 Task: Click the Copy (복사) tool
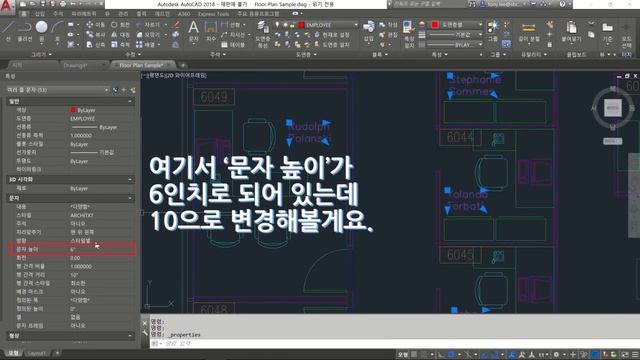point(96,35)
